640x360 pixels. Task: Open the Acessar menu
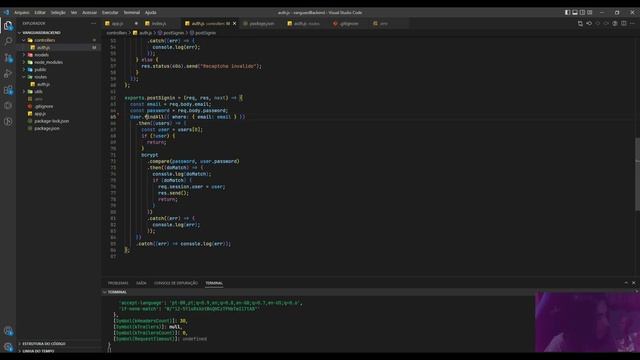89,13
